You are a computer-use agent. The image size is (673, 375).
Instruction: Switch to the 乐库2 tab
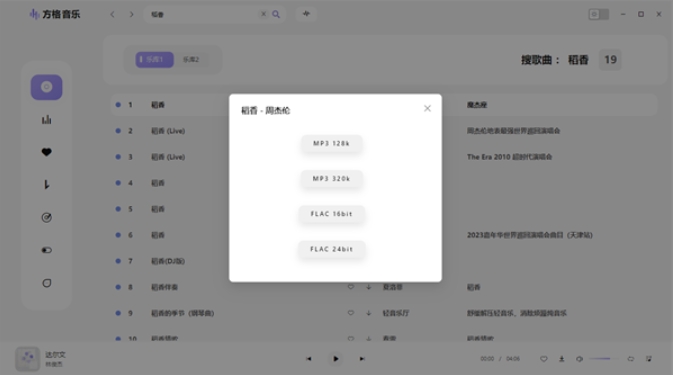[x=191, y=60]
